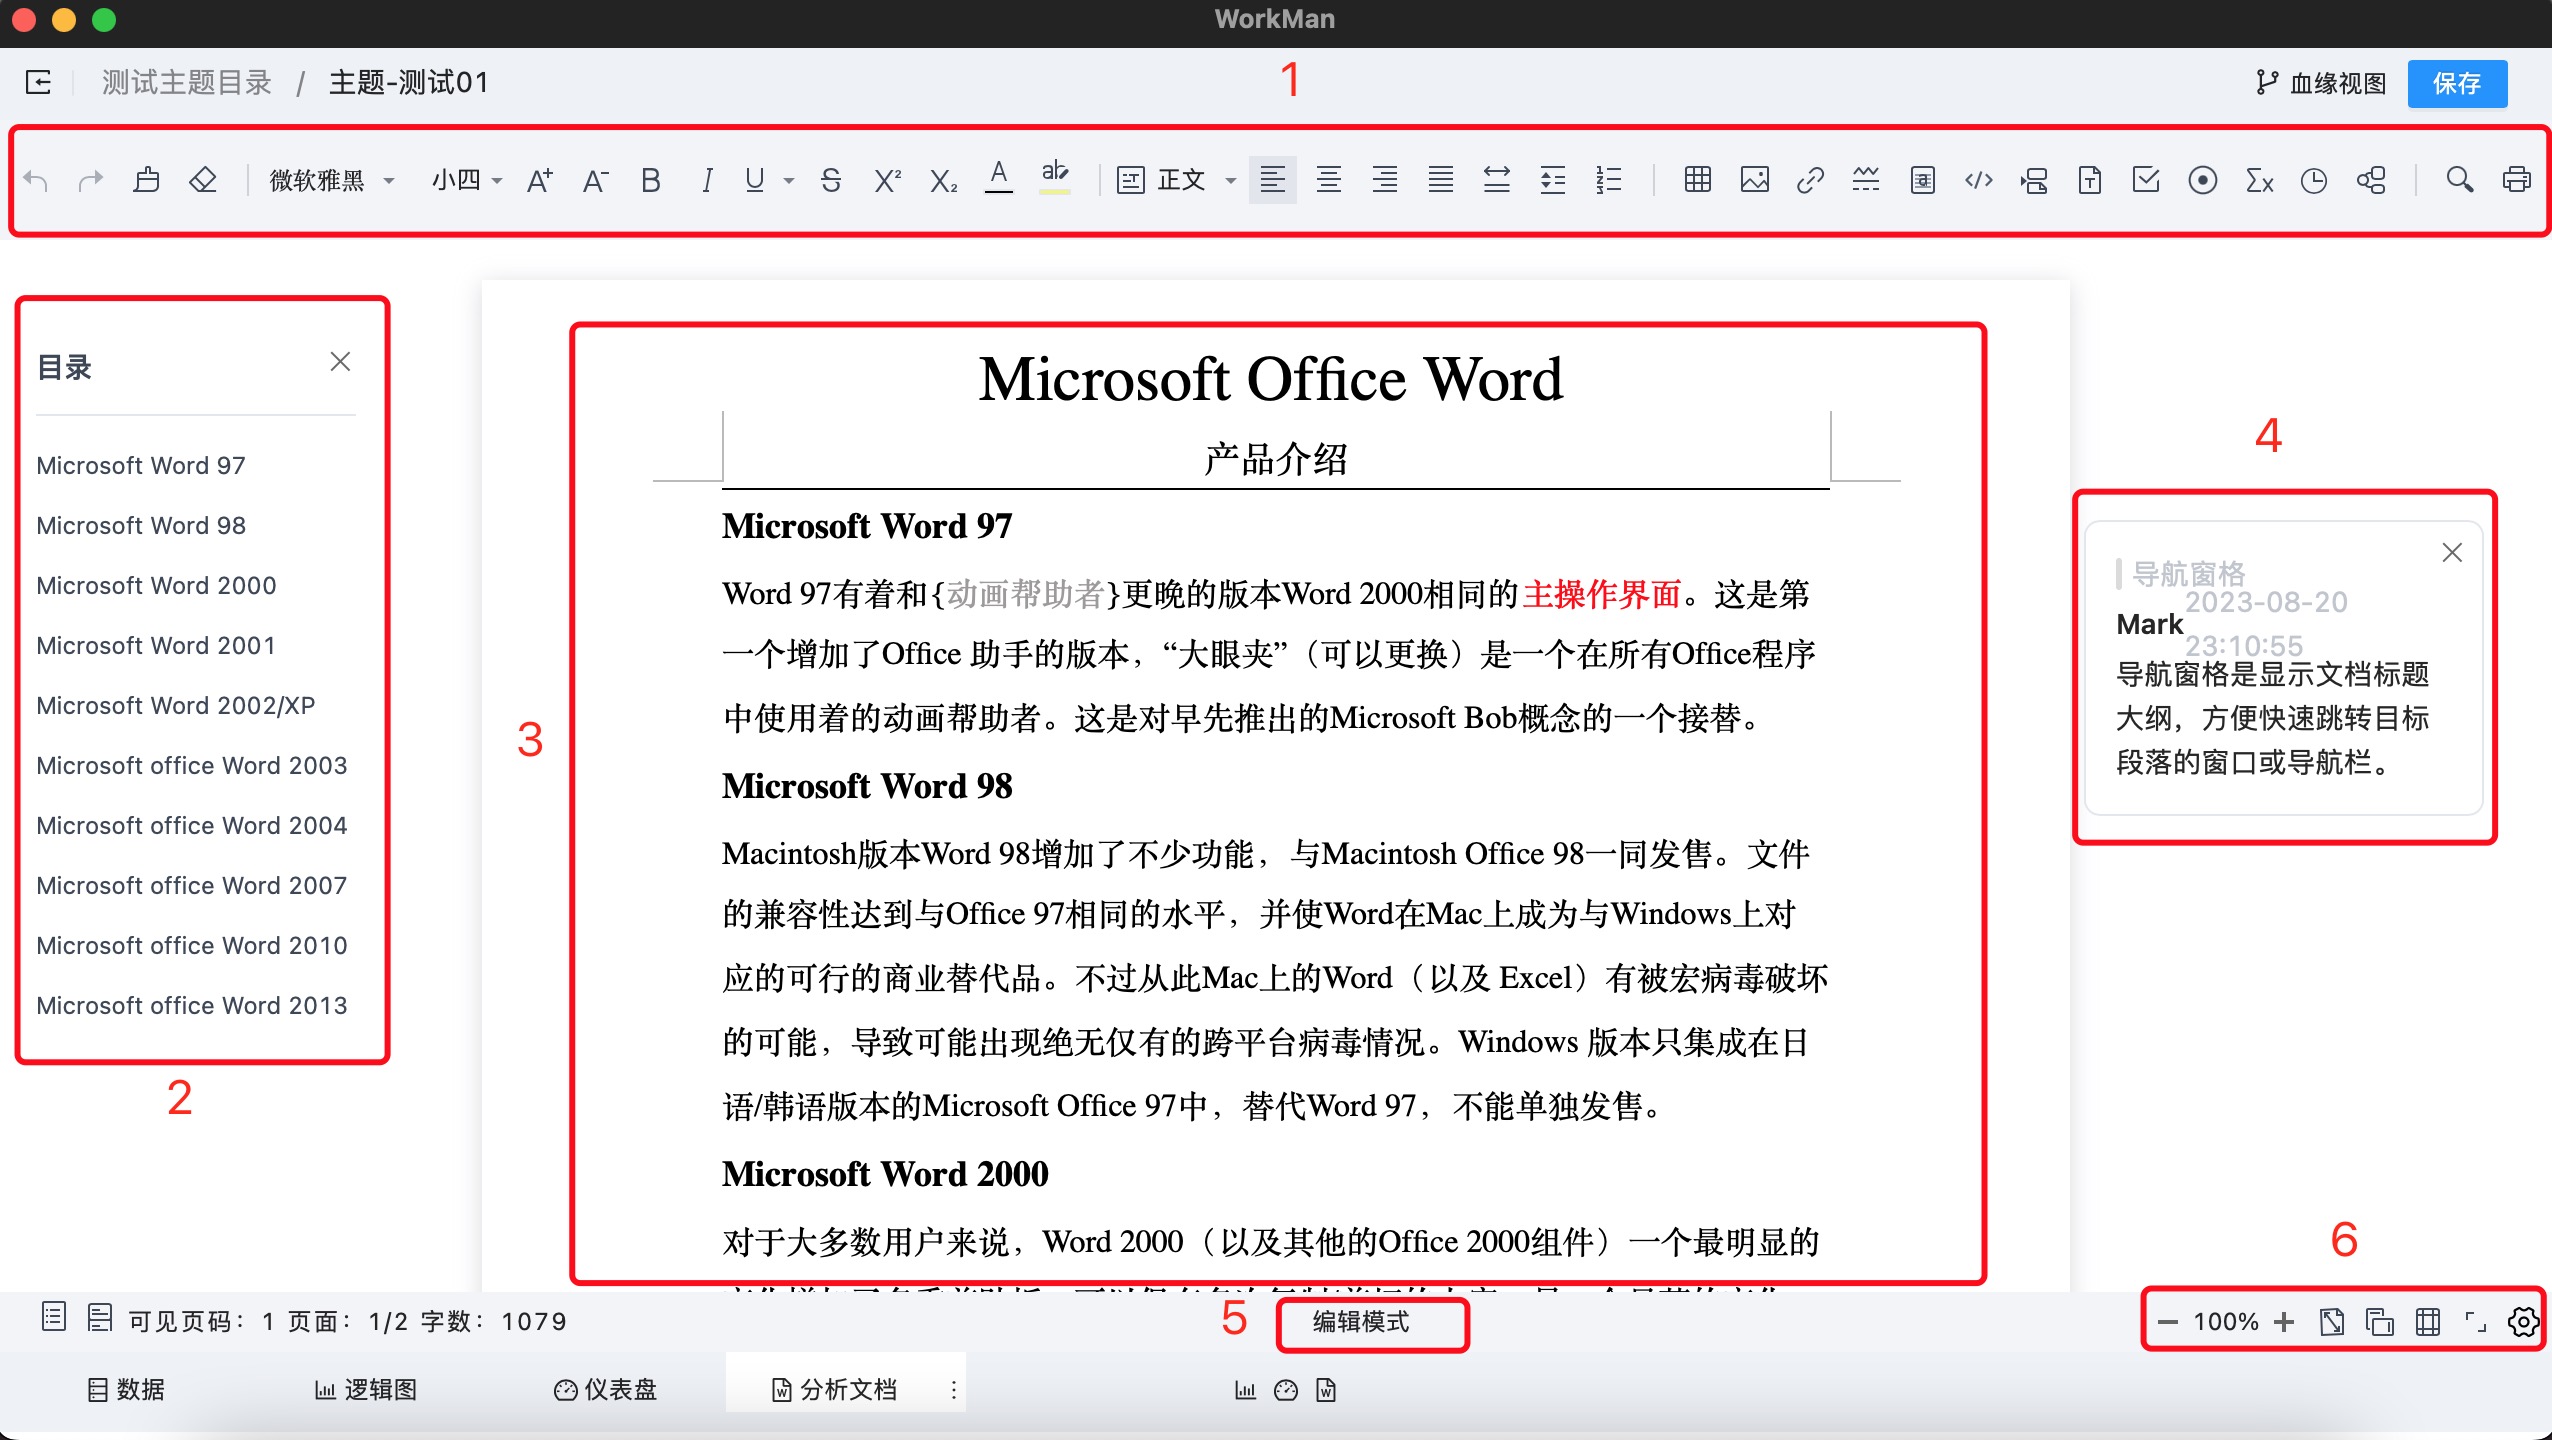Viewport: 2552px width, 1440px height.
Task: Print the document
Action: coord(2517,180)
